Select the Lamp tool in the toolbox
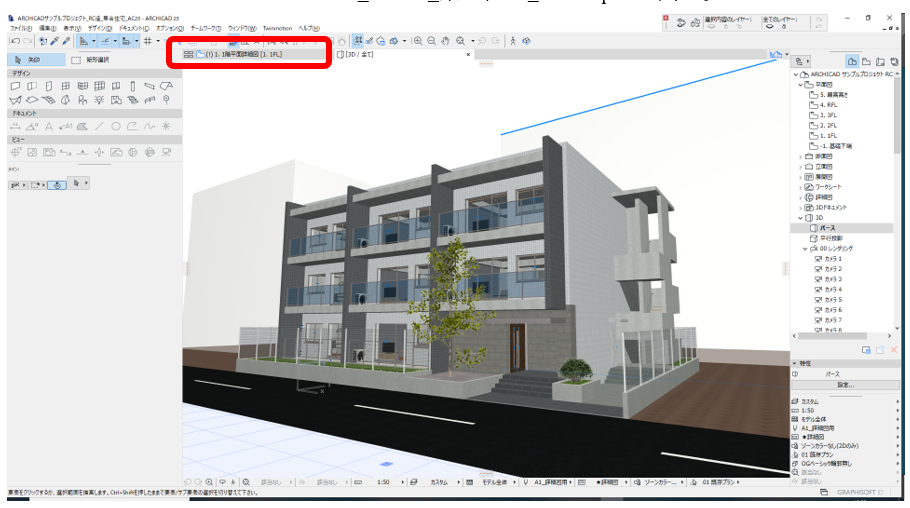910x508 pixels. tap(99, 100)
